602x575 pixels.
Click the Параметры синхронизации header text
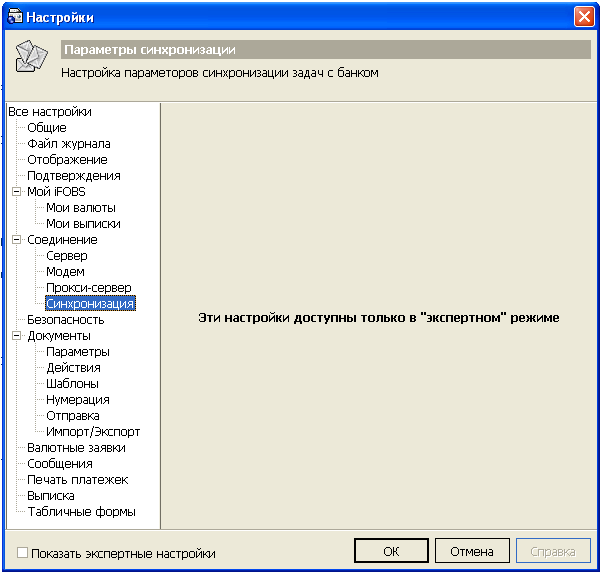click(x=150, y=50)
